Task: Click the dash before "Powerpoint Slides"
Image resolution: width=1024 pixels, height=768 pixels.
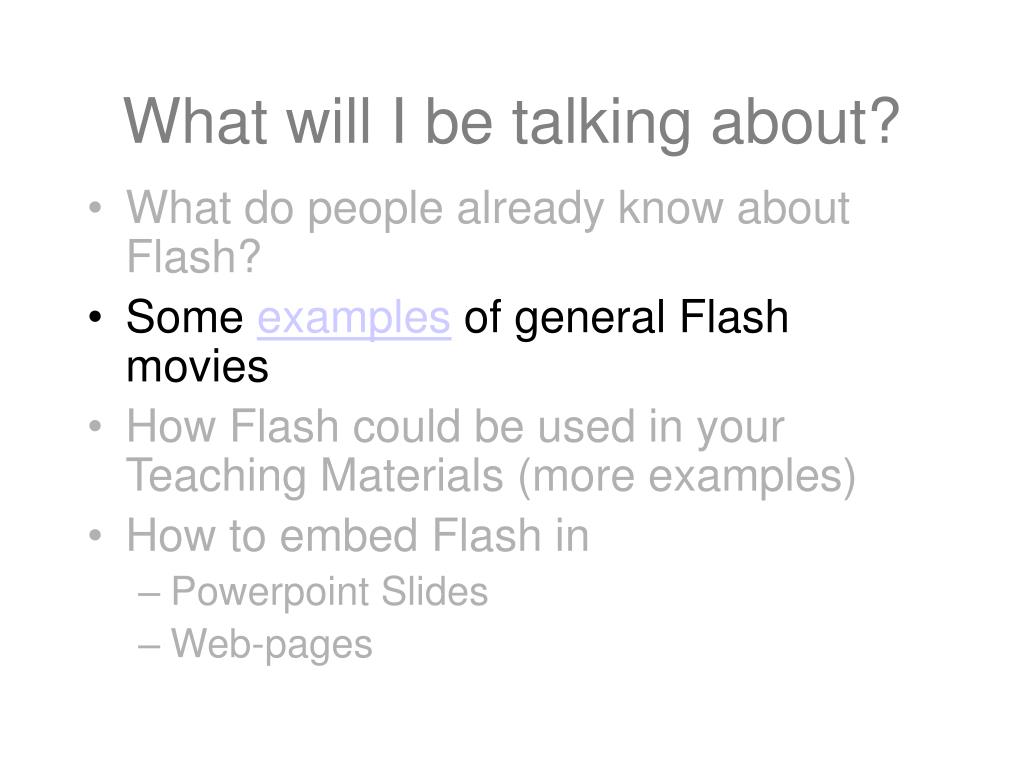Action: [x=149, y=594]
